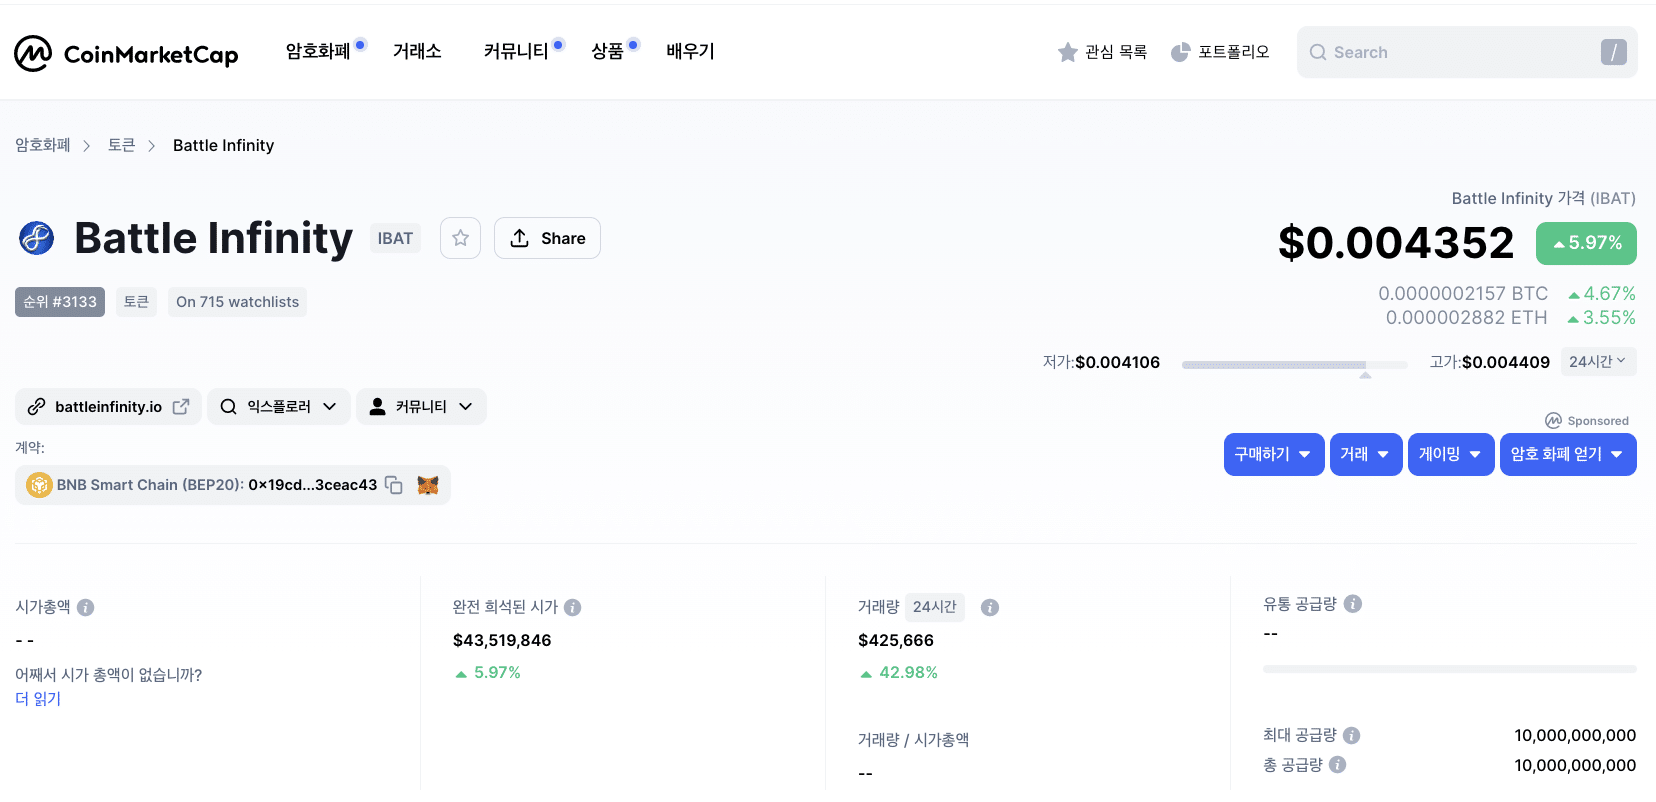This screenshot has height=802, width=1656.
Task: Click the low-high price range slider bar
Action: pos(1294,365)
